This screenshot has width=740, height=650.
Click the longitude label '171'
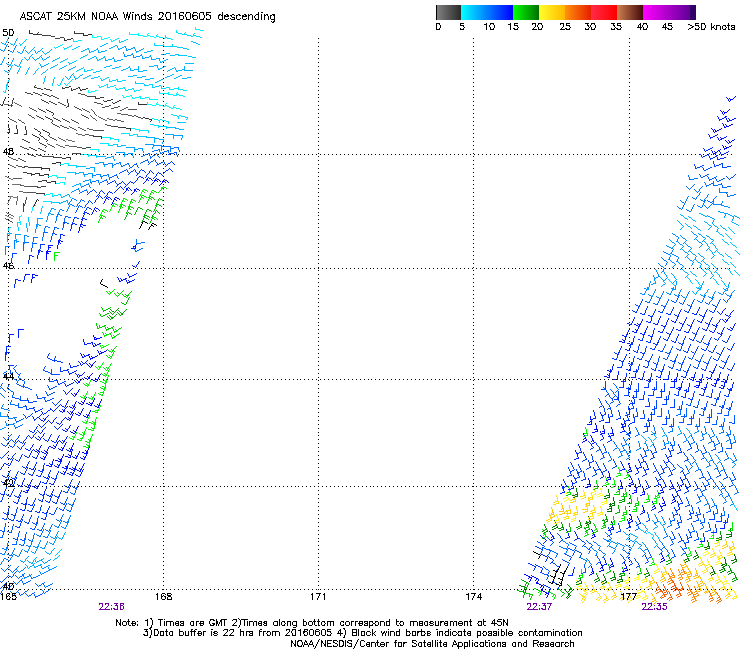[318, 597]
